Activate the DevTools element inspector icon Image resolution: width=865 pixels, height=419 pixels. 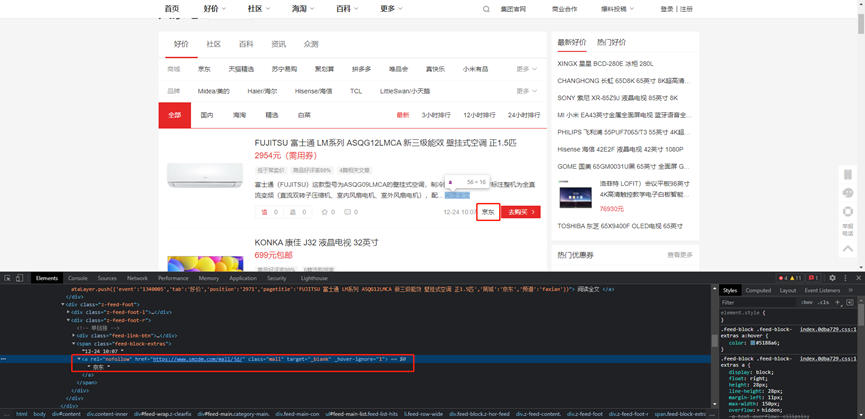(8, 278)
